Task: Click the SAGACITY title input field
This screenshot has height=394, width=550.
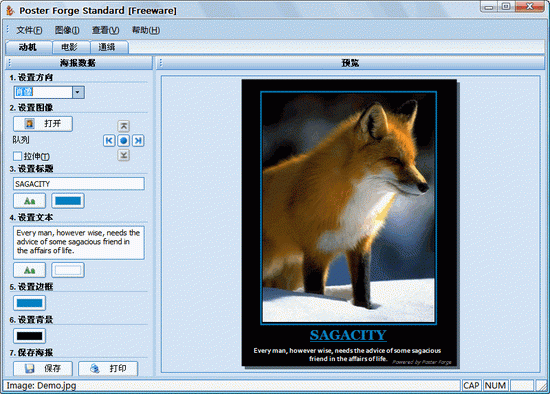Action: tap(79, 184)
